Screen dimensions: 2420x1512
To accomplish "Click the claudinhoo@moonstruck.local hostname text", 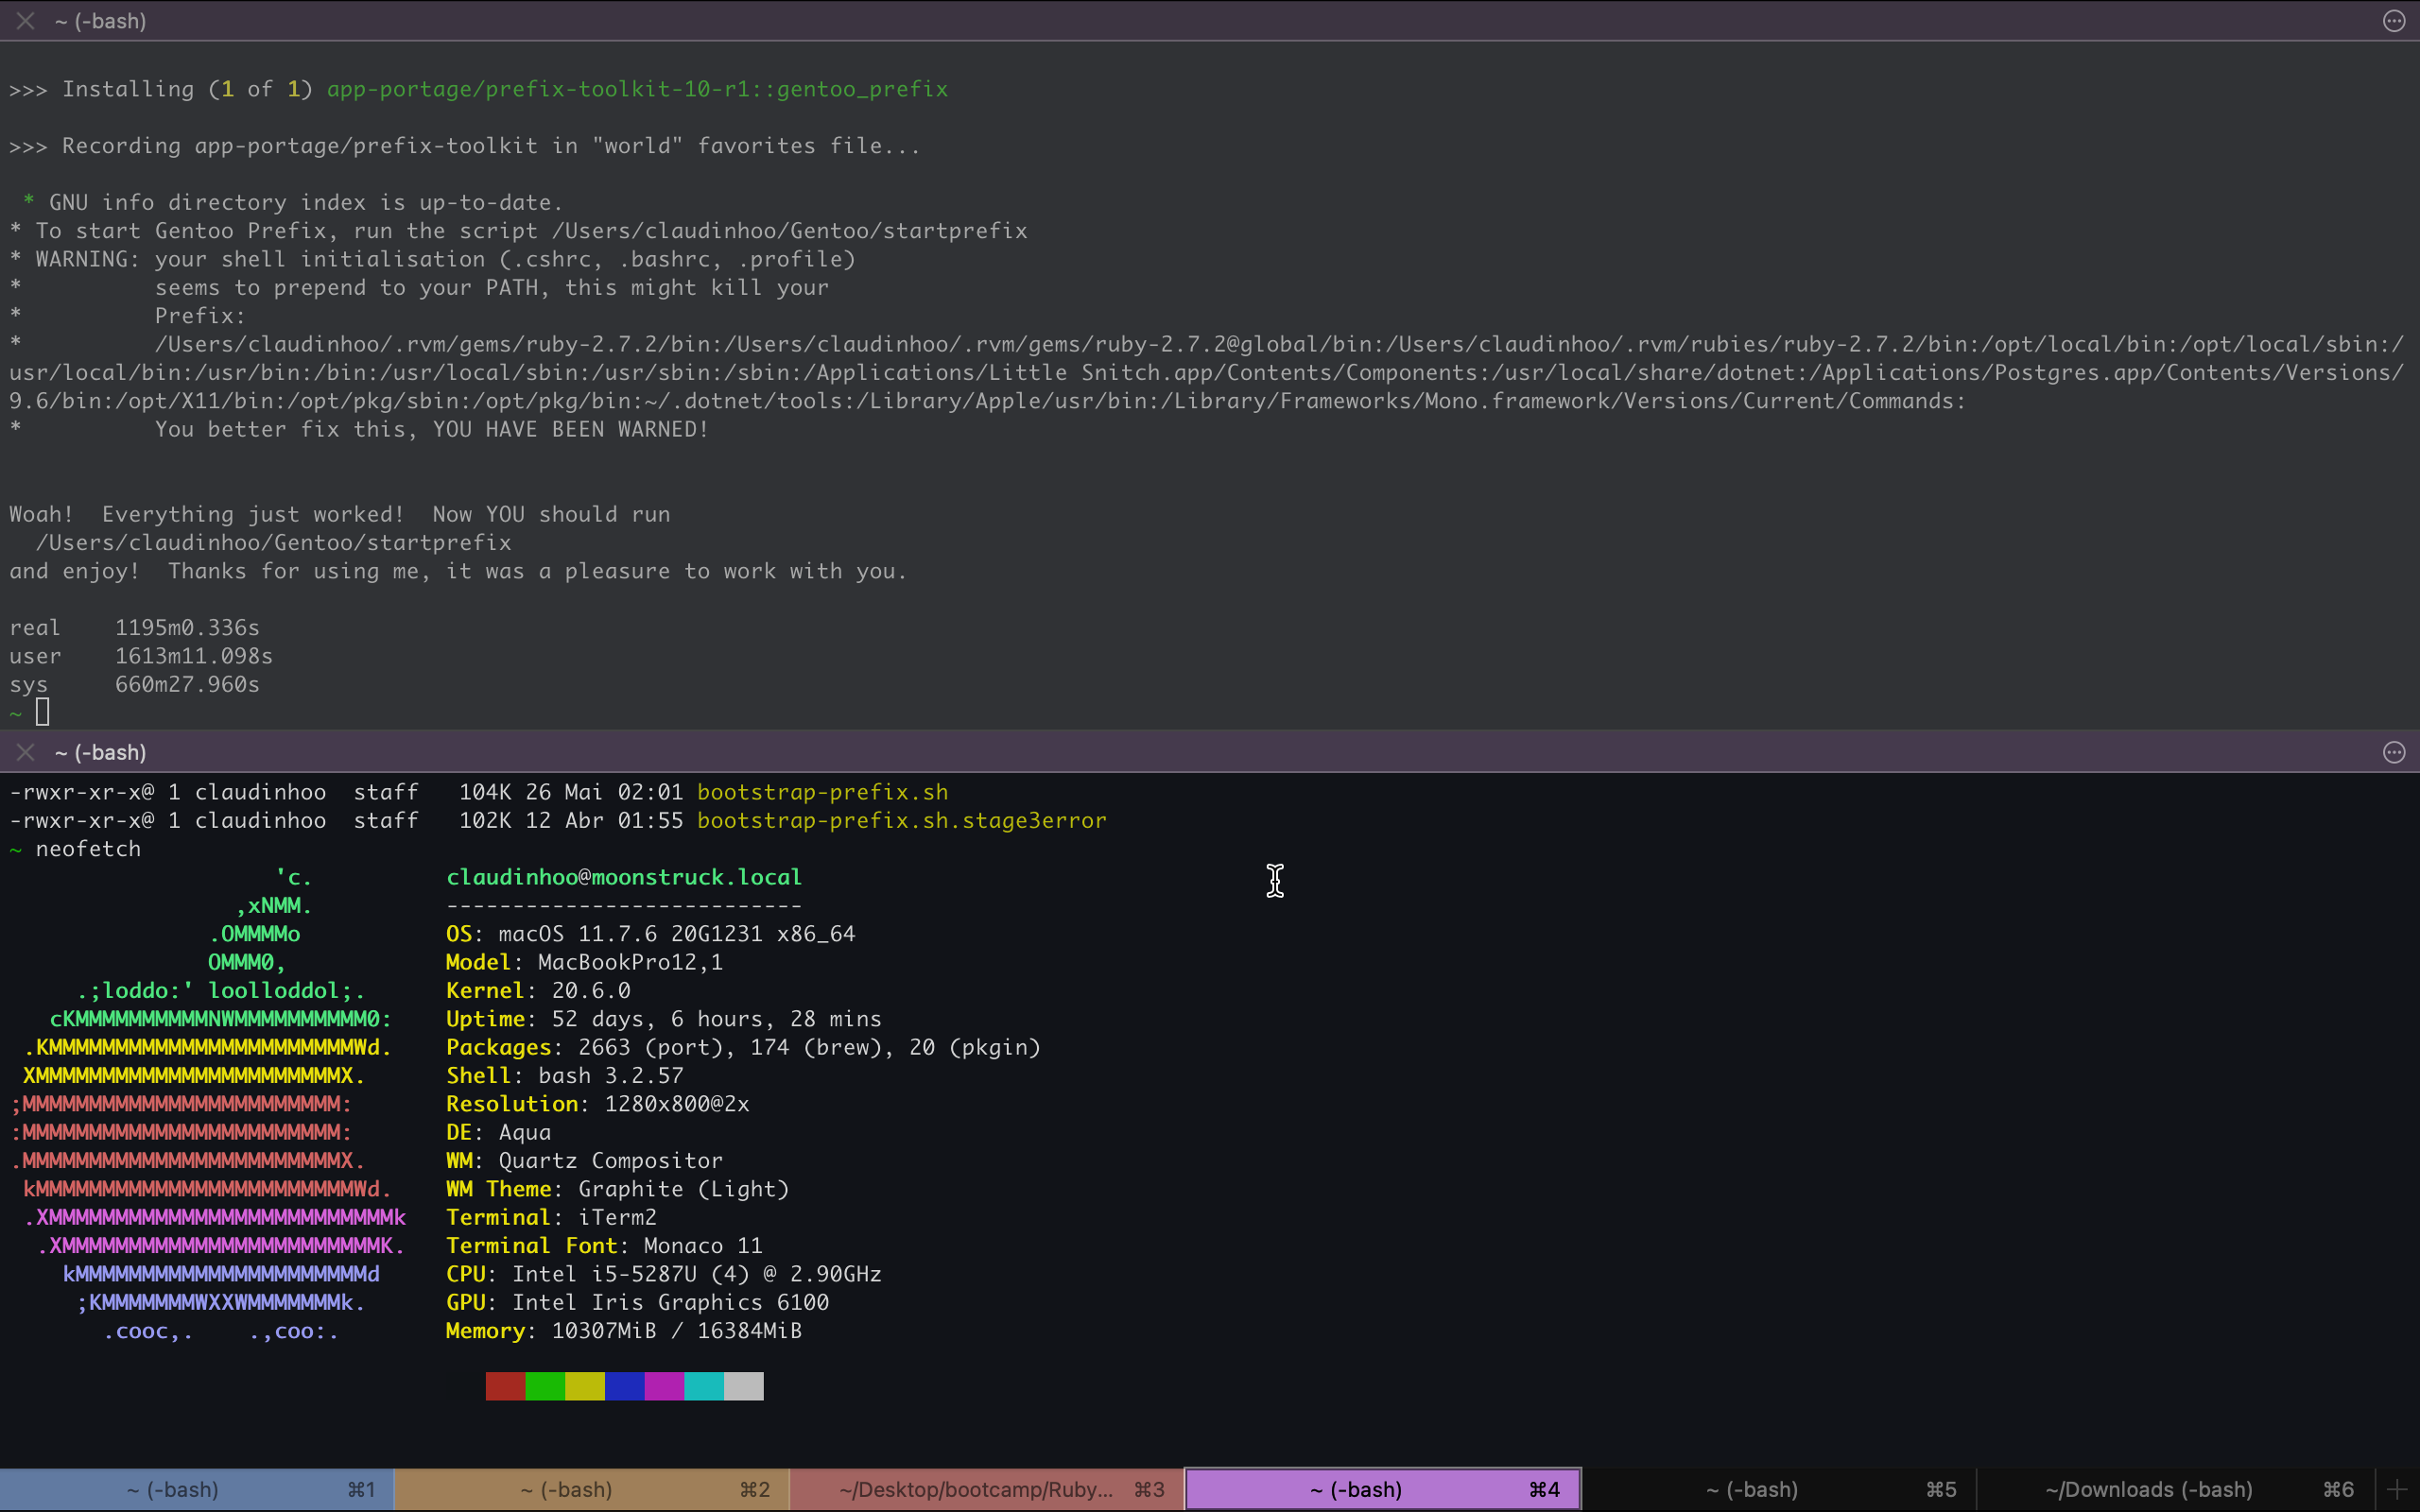I will [x=623, y=877].
